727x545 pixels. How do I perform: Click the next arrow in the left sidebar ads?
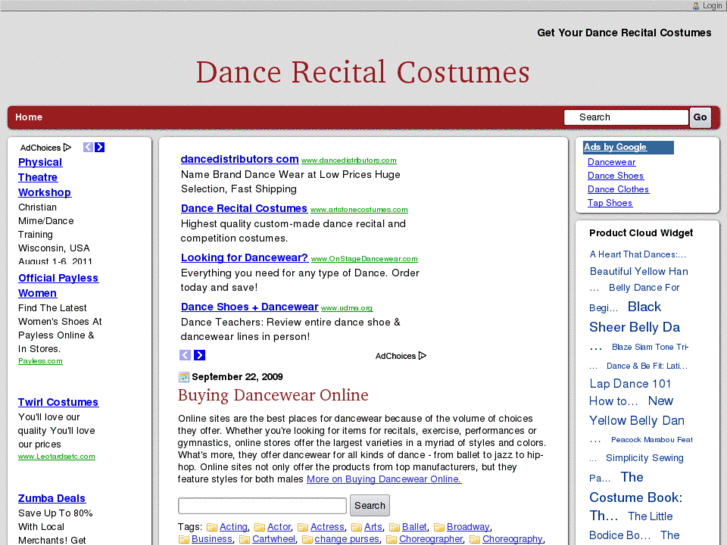100,147
